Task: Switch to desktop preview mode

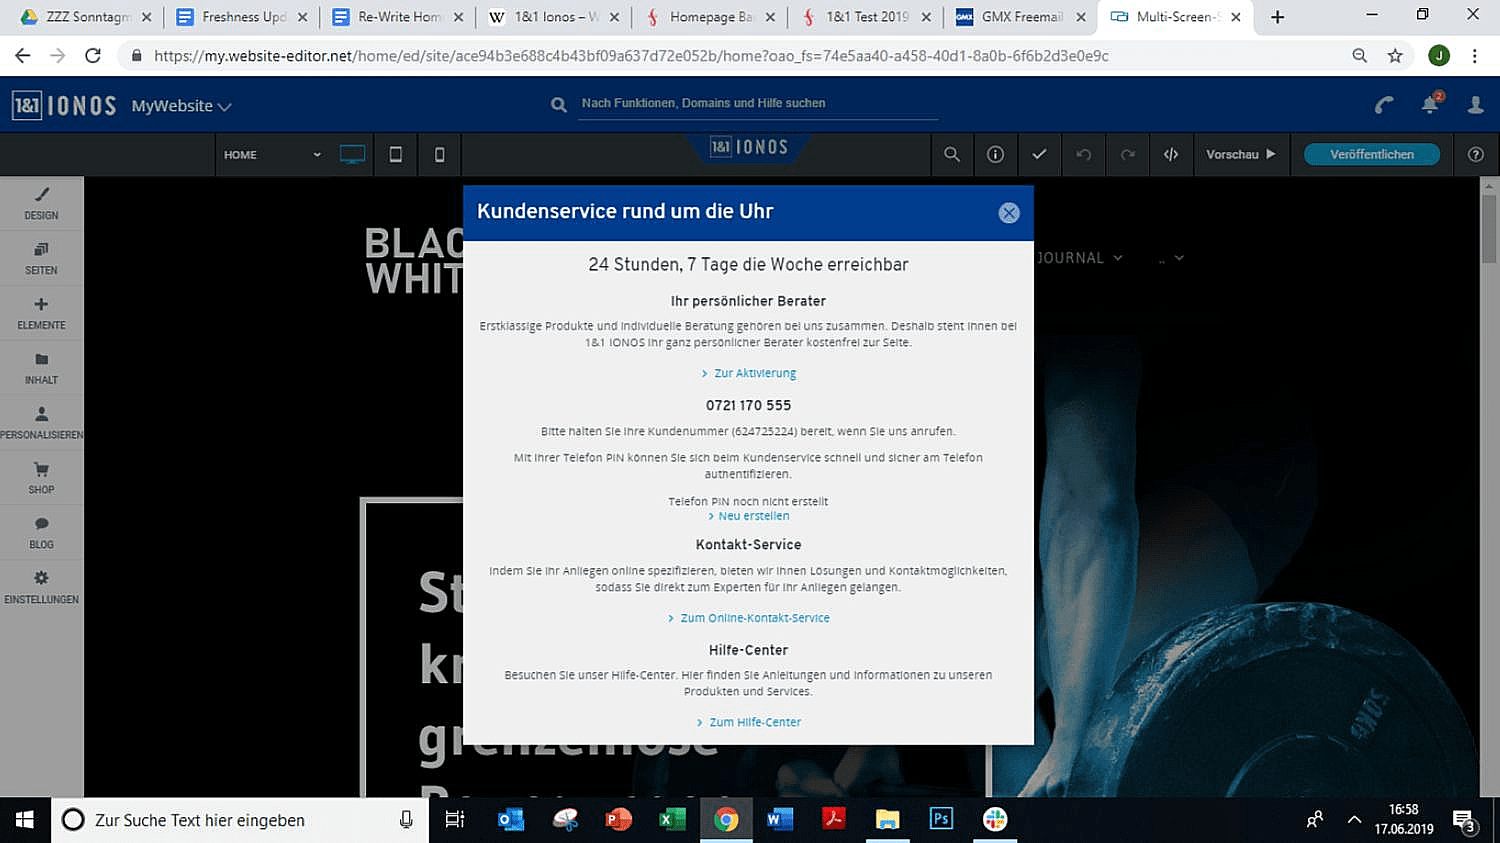Action: (x=352, y=154)
